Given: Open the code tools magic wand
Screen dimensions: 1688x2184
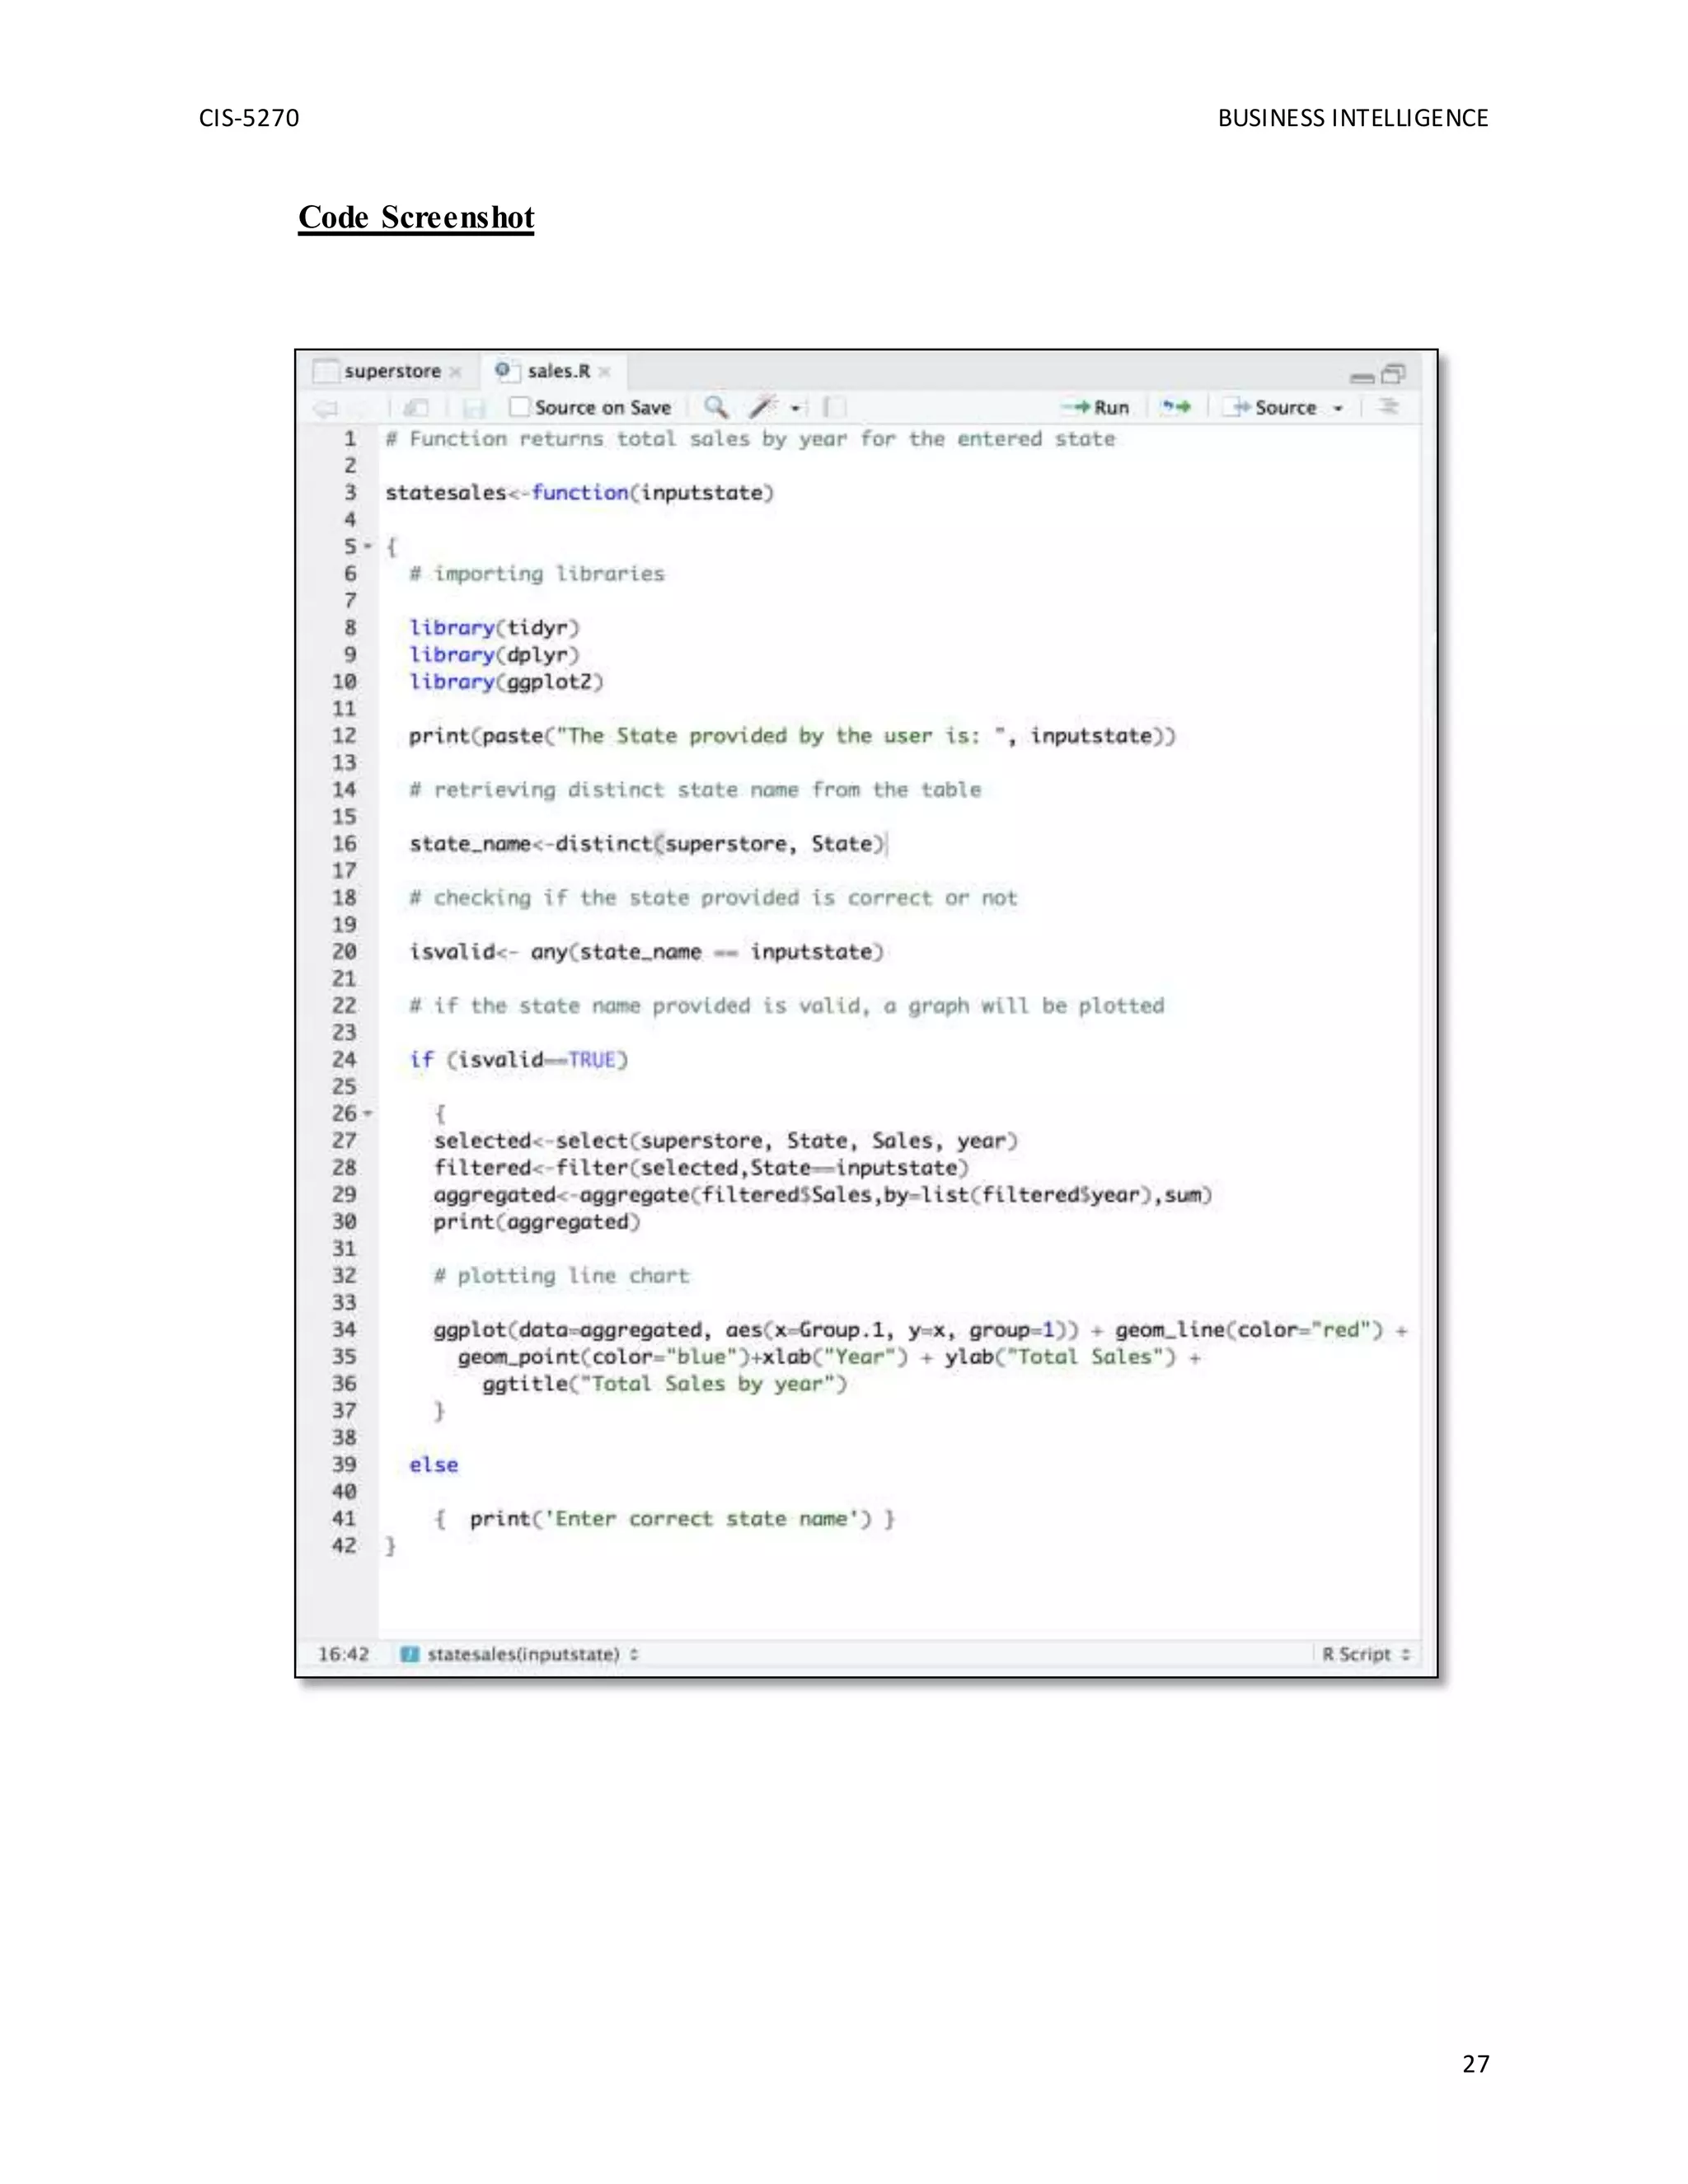Looking at the screenshot, I should pyautogui.click(x=764, y=406).
